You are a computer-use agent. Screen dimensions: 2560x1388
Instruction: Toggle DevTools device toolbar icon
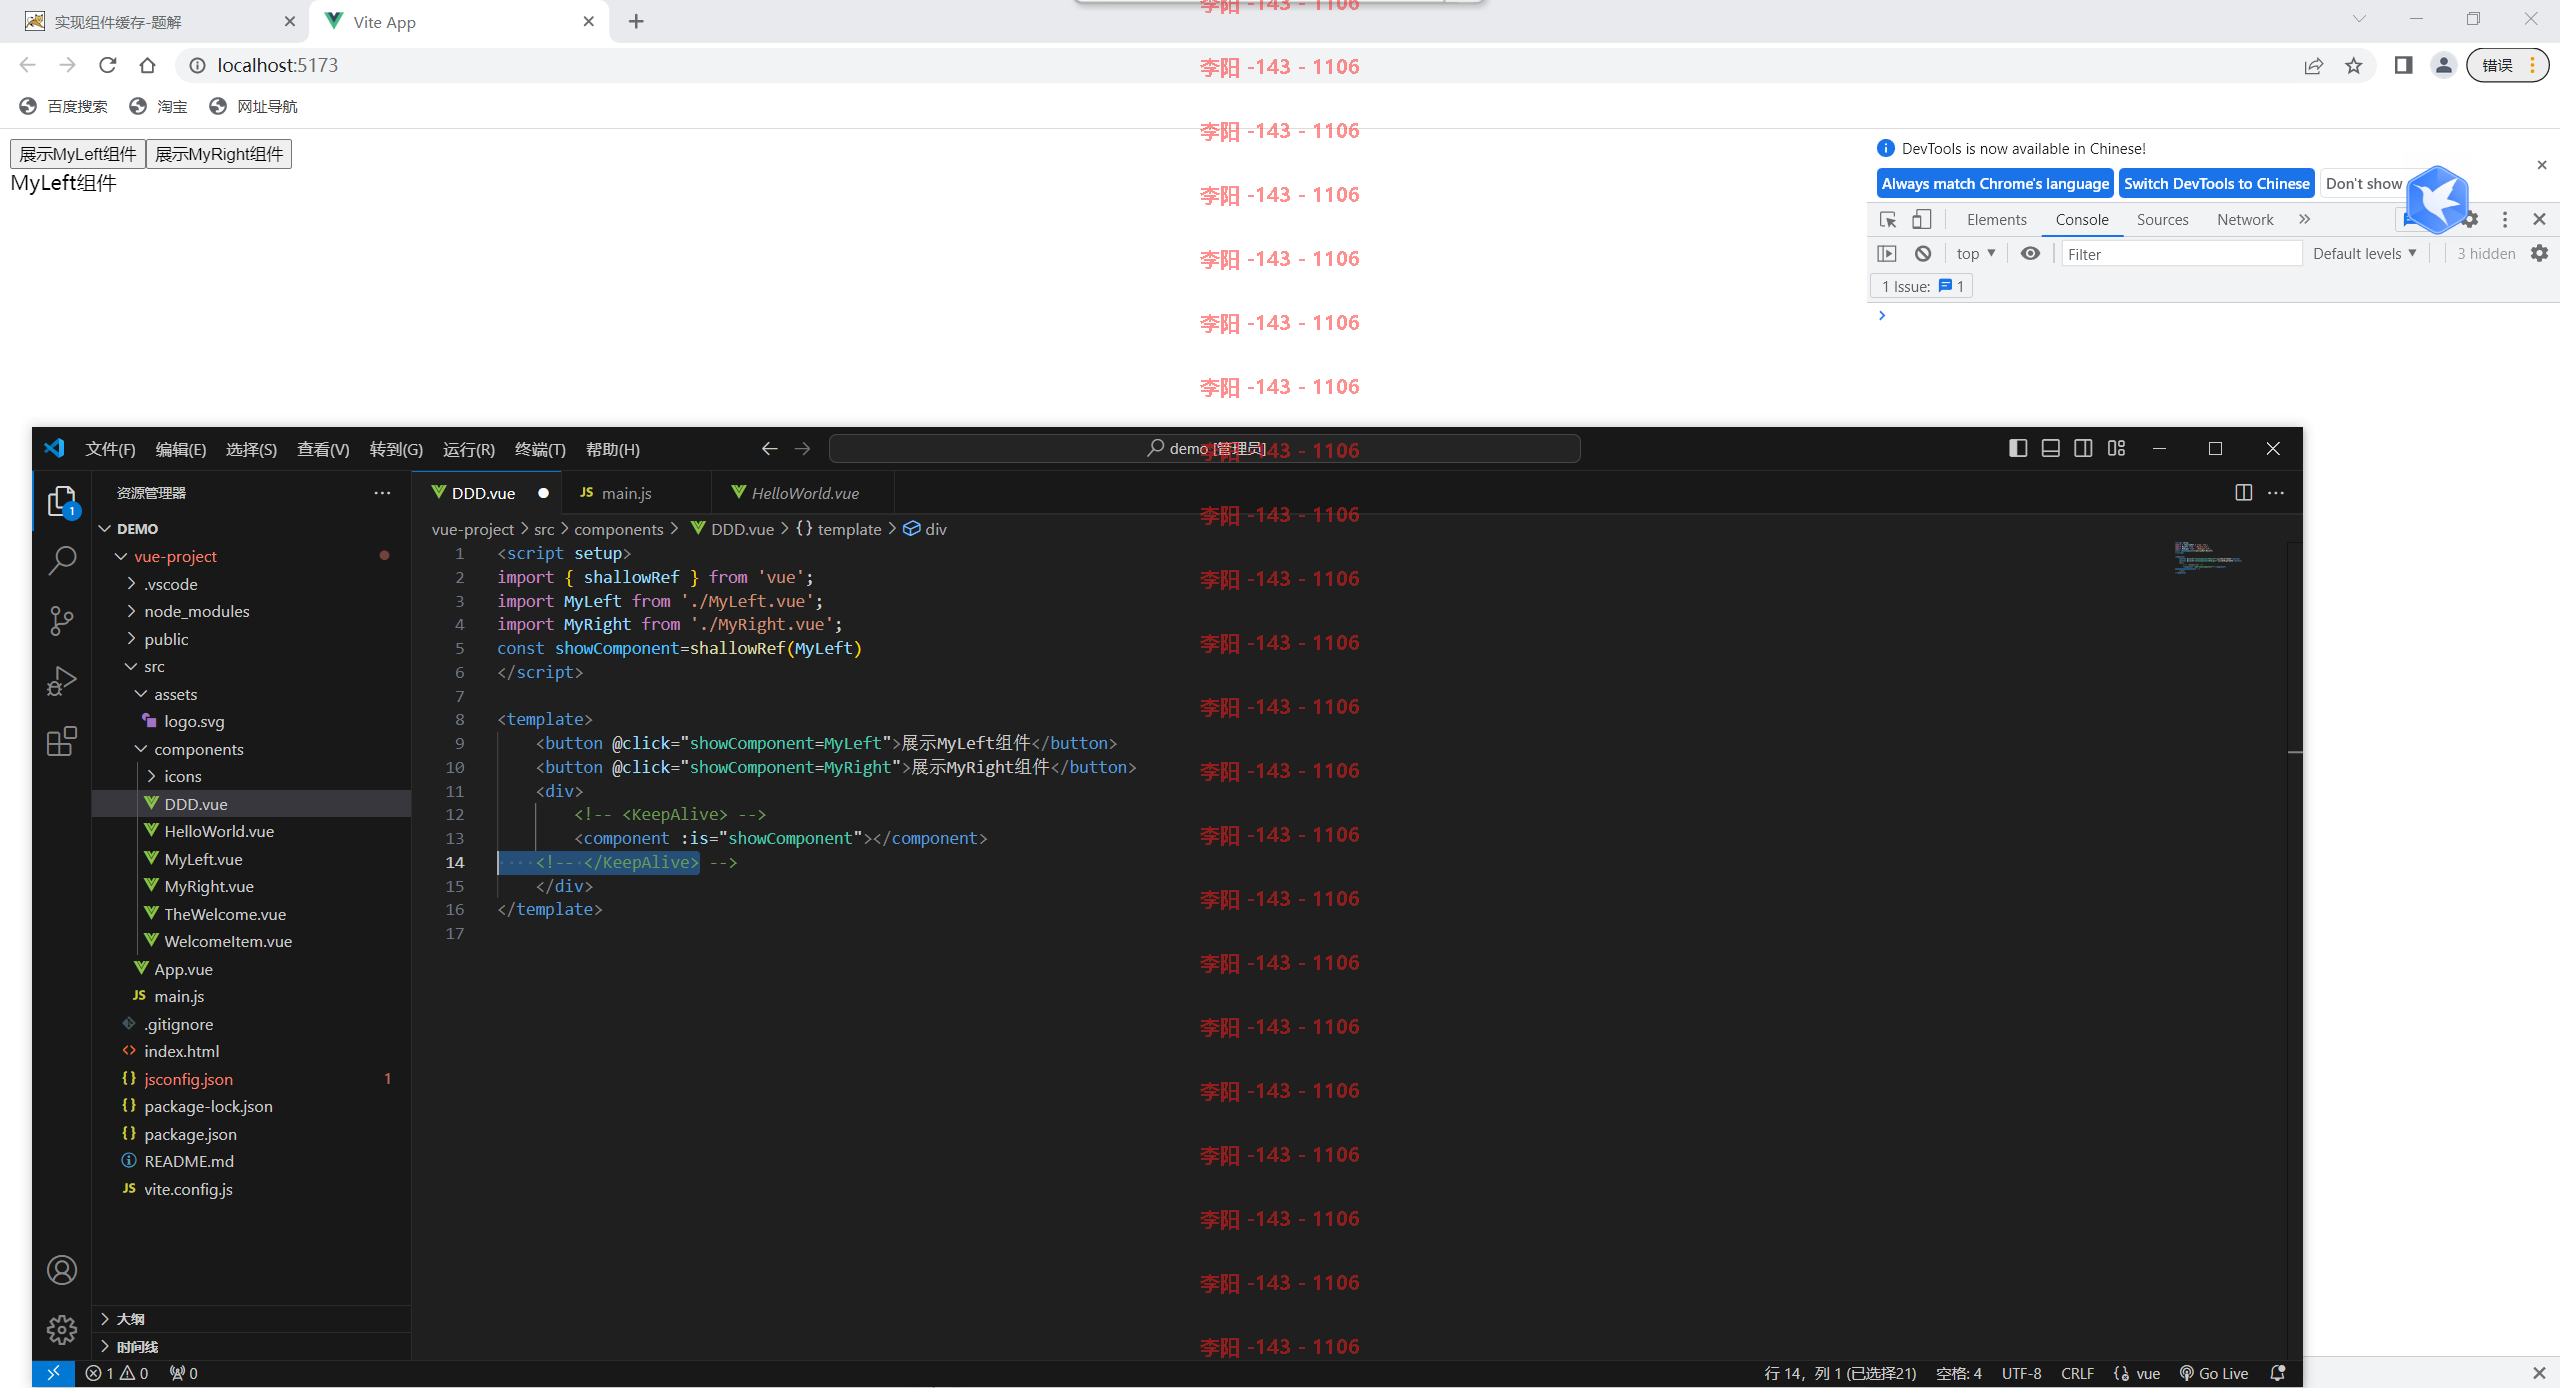(1922, 219)
